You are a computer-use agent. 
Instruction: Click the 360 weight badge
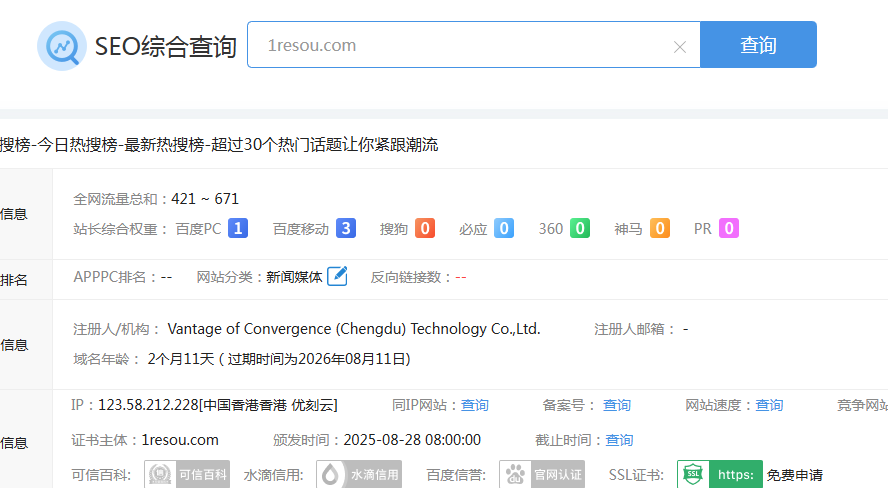pos(580,228)
